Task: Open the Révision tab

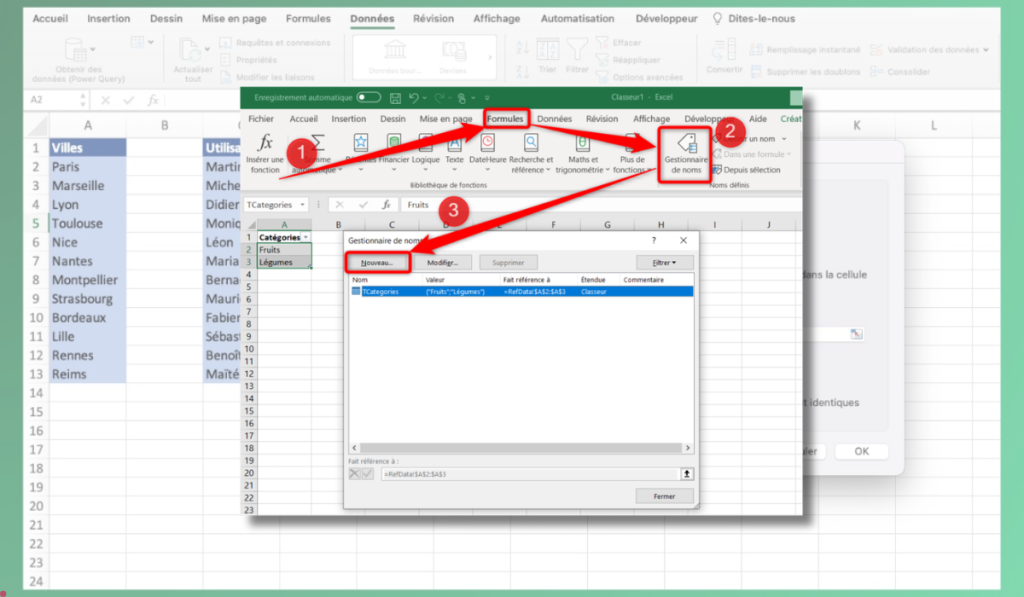Action: click(x=605, y=118)
